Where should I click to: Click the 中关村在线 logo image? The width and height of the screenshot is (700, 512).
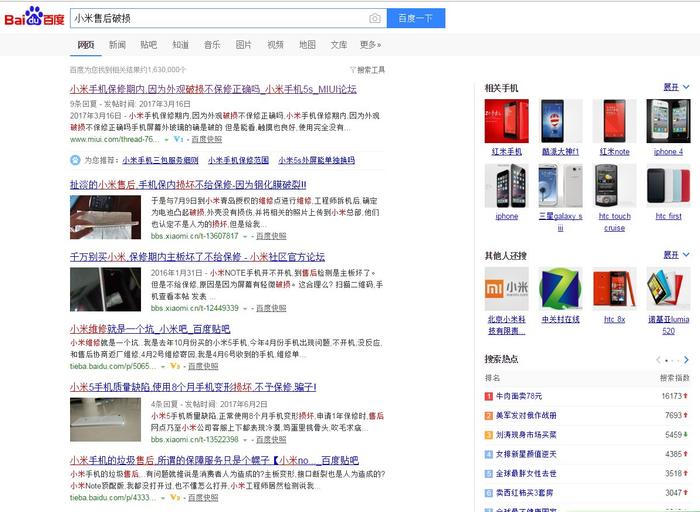tap(561, 289)
